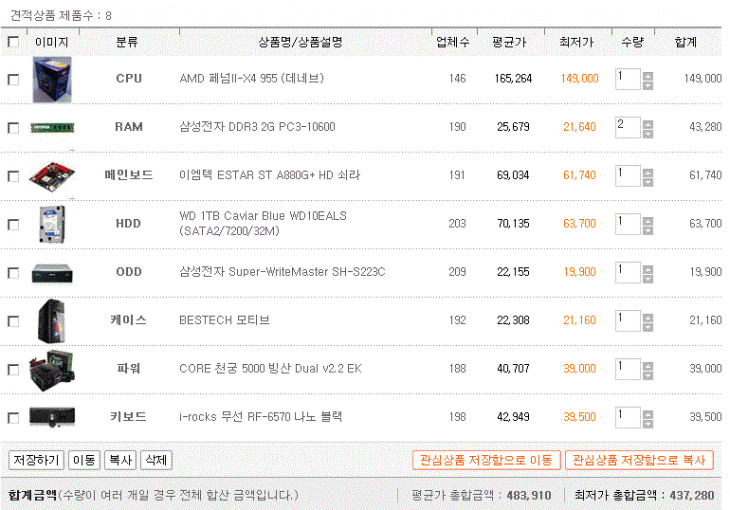Click the RAM quantity input field
Viewport: 730px width, 510px height.
[627, 127]
